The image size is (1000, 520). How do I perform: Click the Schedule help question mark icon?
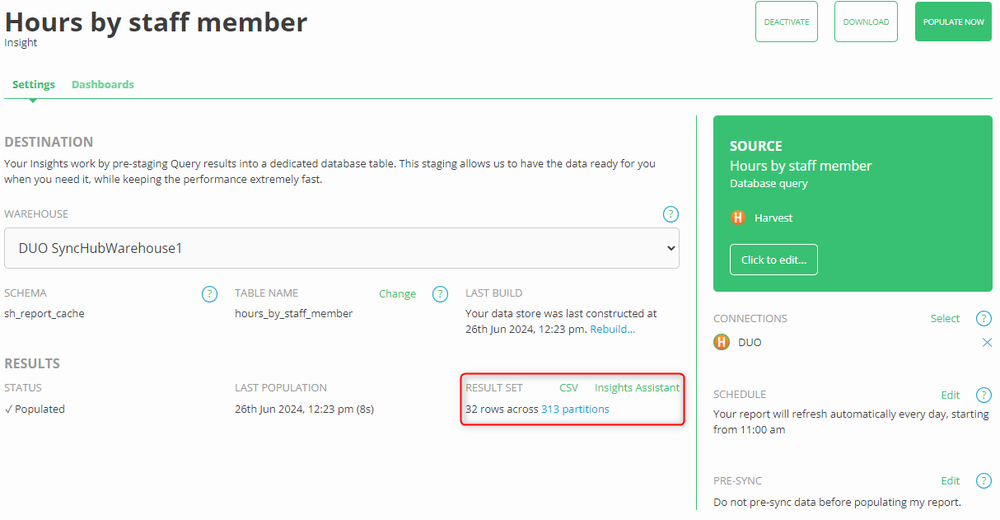984,395
